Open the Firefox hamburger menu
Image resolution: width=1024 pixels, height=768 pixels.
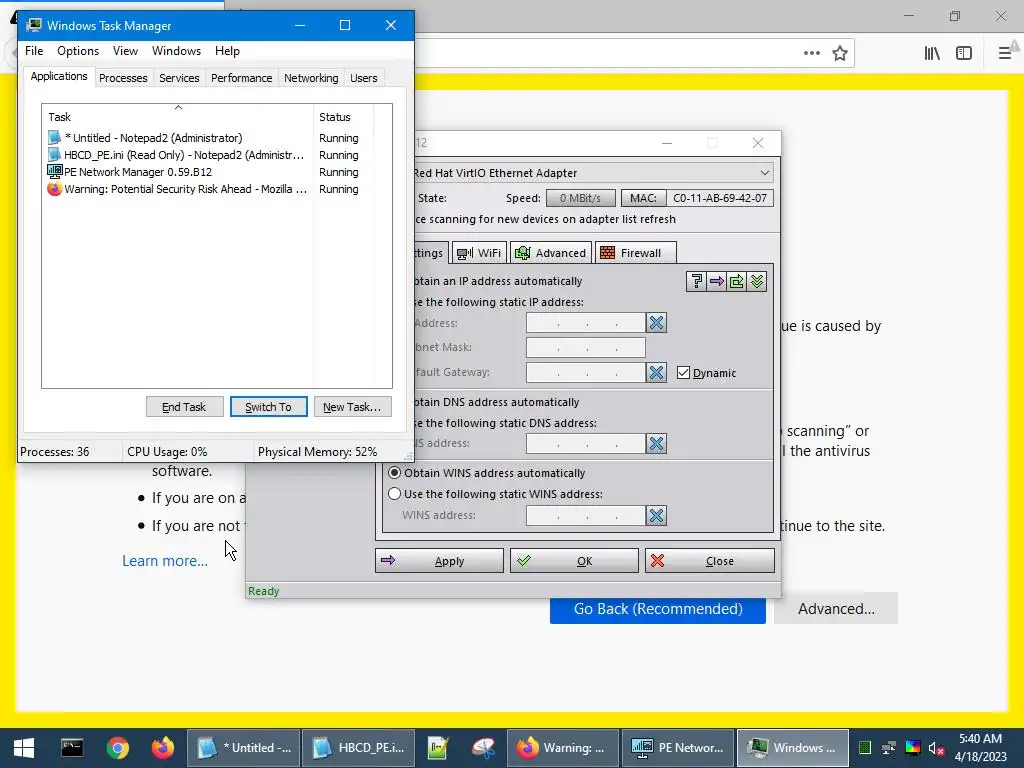pos(1006,53)
